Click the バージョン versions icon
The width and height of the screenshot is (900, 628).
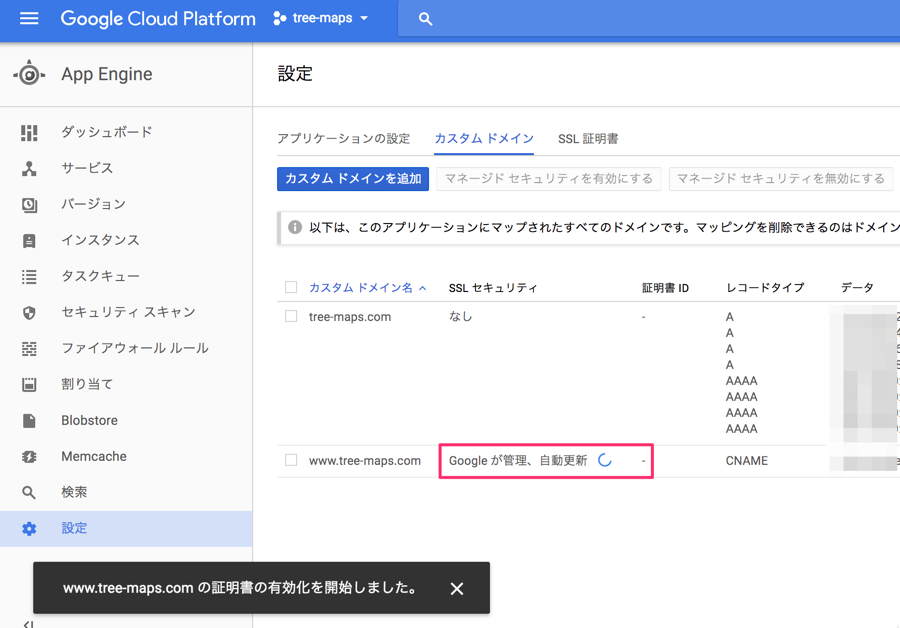(29, 205)
